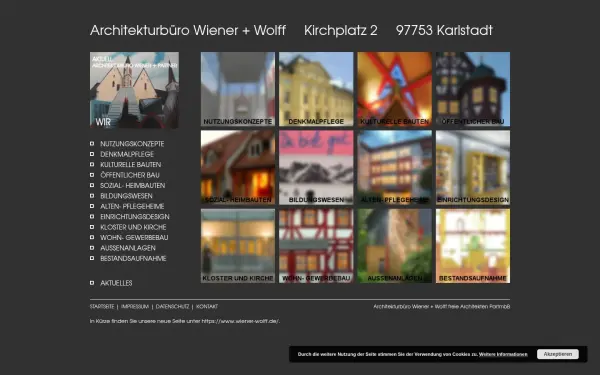Viewport: 600px width, 375px height.
Task: Select Wohn- Gewerbebau in the sidebar menu
Action: click(134, 238)
